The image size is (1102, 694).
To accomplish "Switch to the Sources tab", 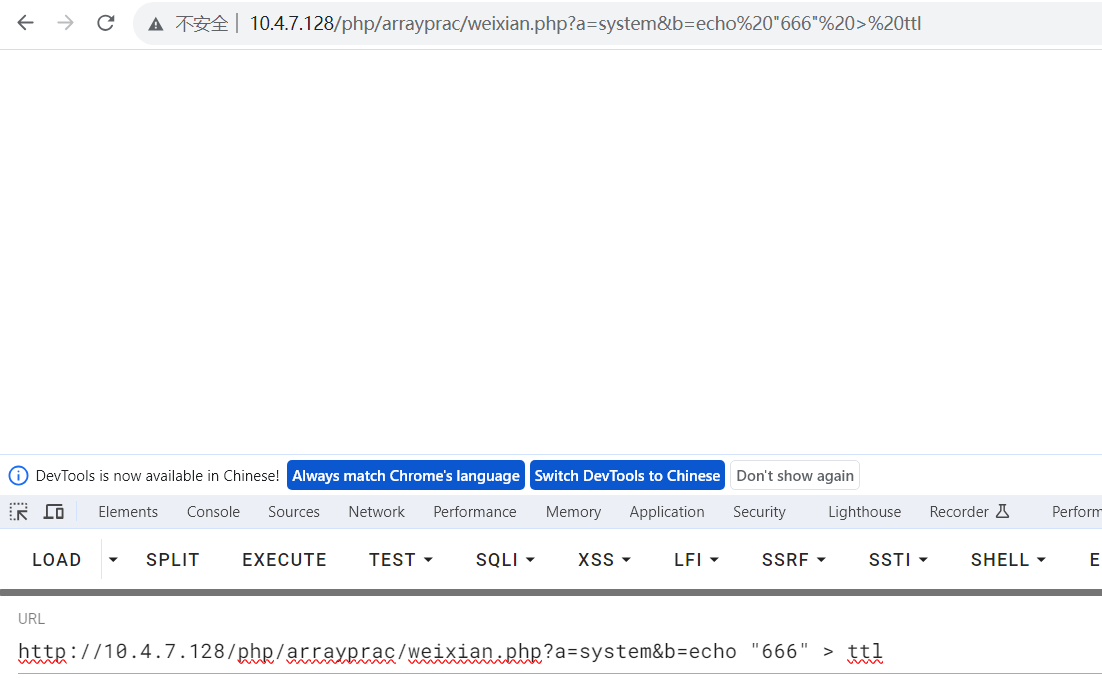I will coord(294,512).
